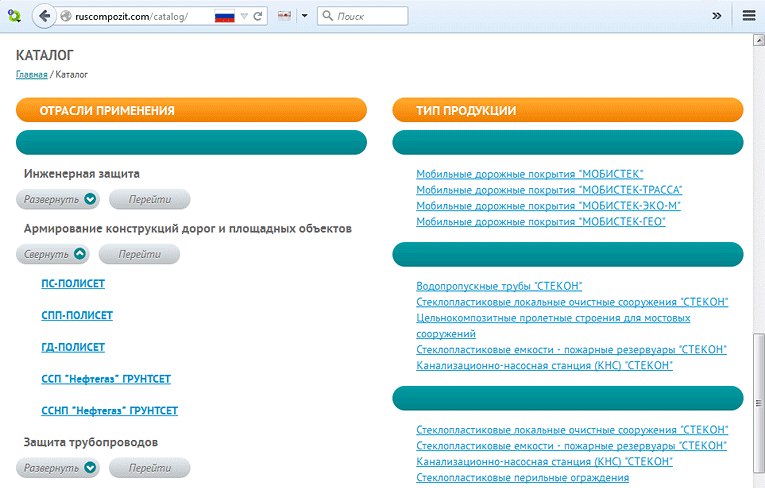
Task: Go to Главная breadcrumb link
Action: [31, 75]
